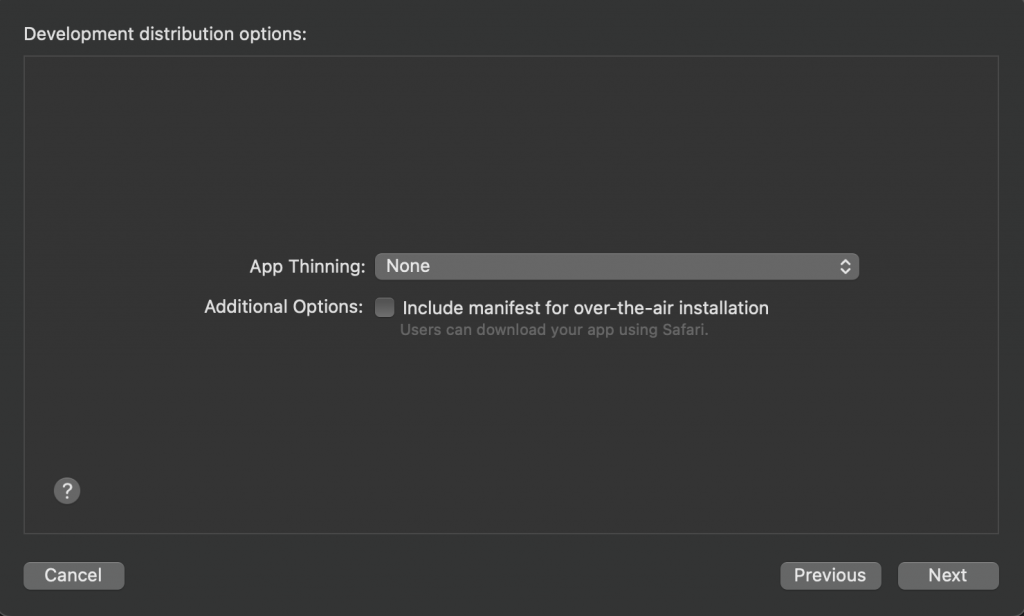Click the word "Safari" in the hint text
Screen dimensions: 1024x616
[682, 330]
